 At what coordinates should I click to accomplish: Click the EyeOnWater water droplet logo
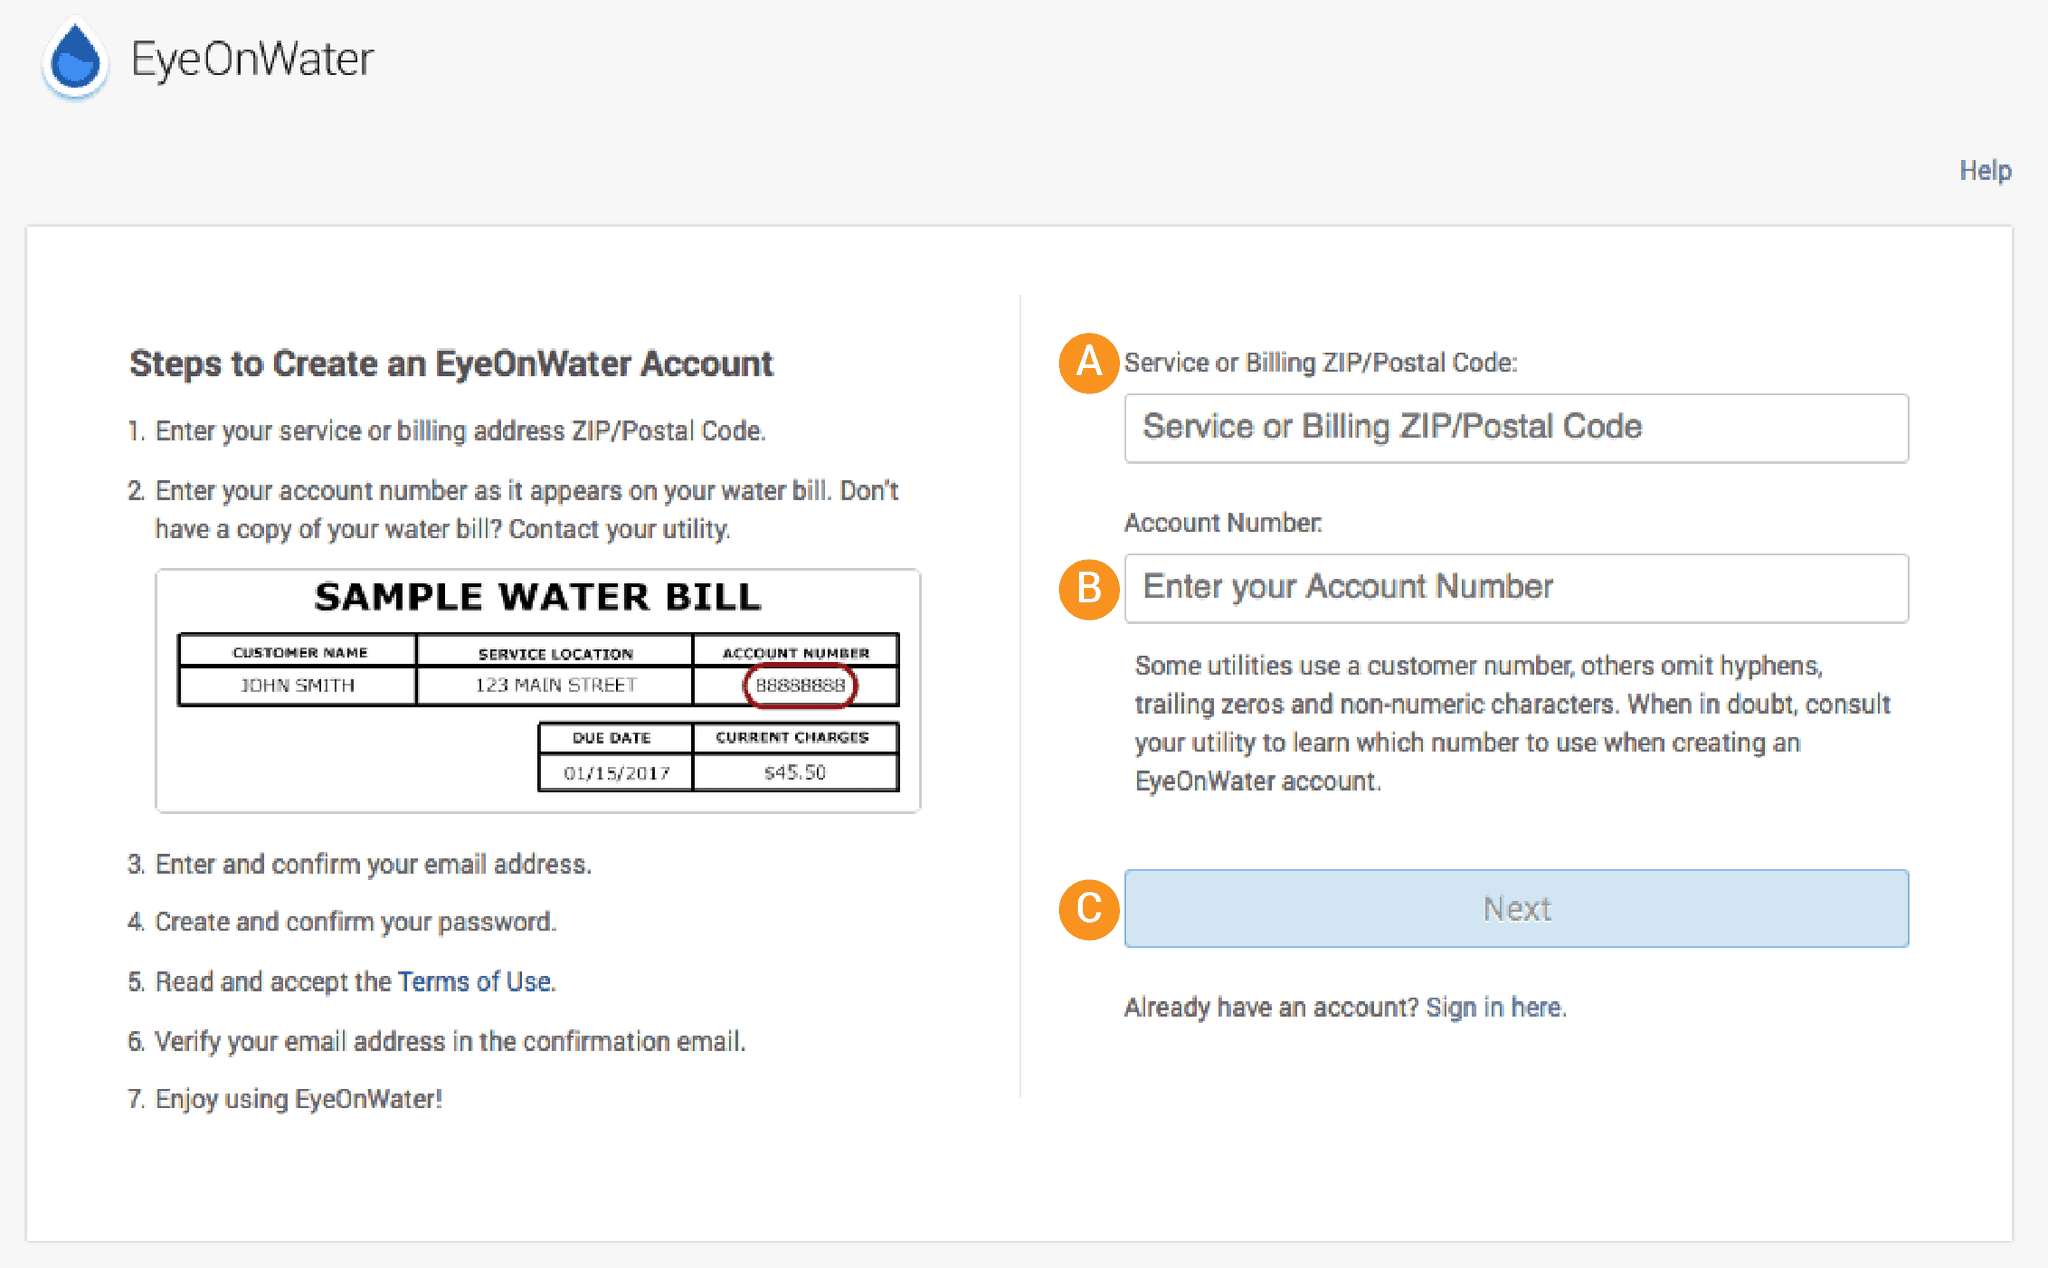pyautogui.click(x=74, y=60)
